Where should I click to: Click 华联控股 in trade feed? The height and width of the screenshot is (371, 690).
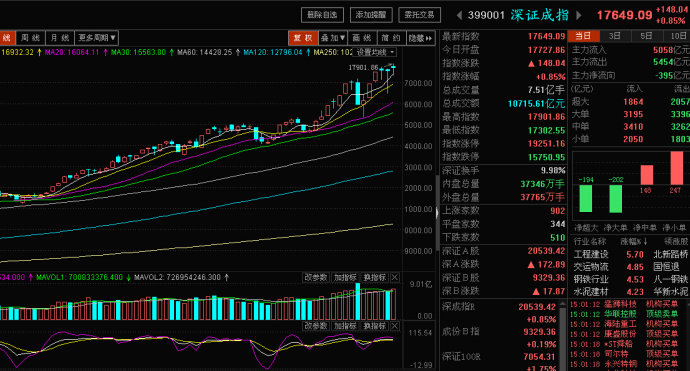click(620, 314)
